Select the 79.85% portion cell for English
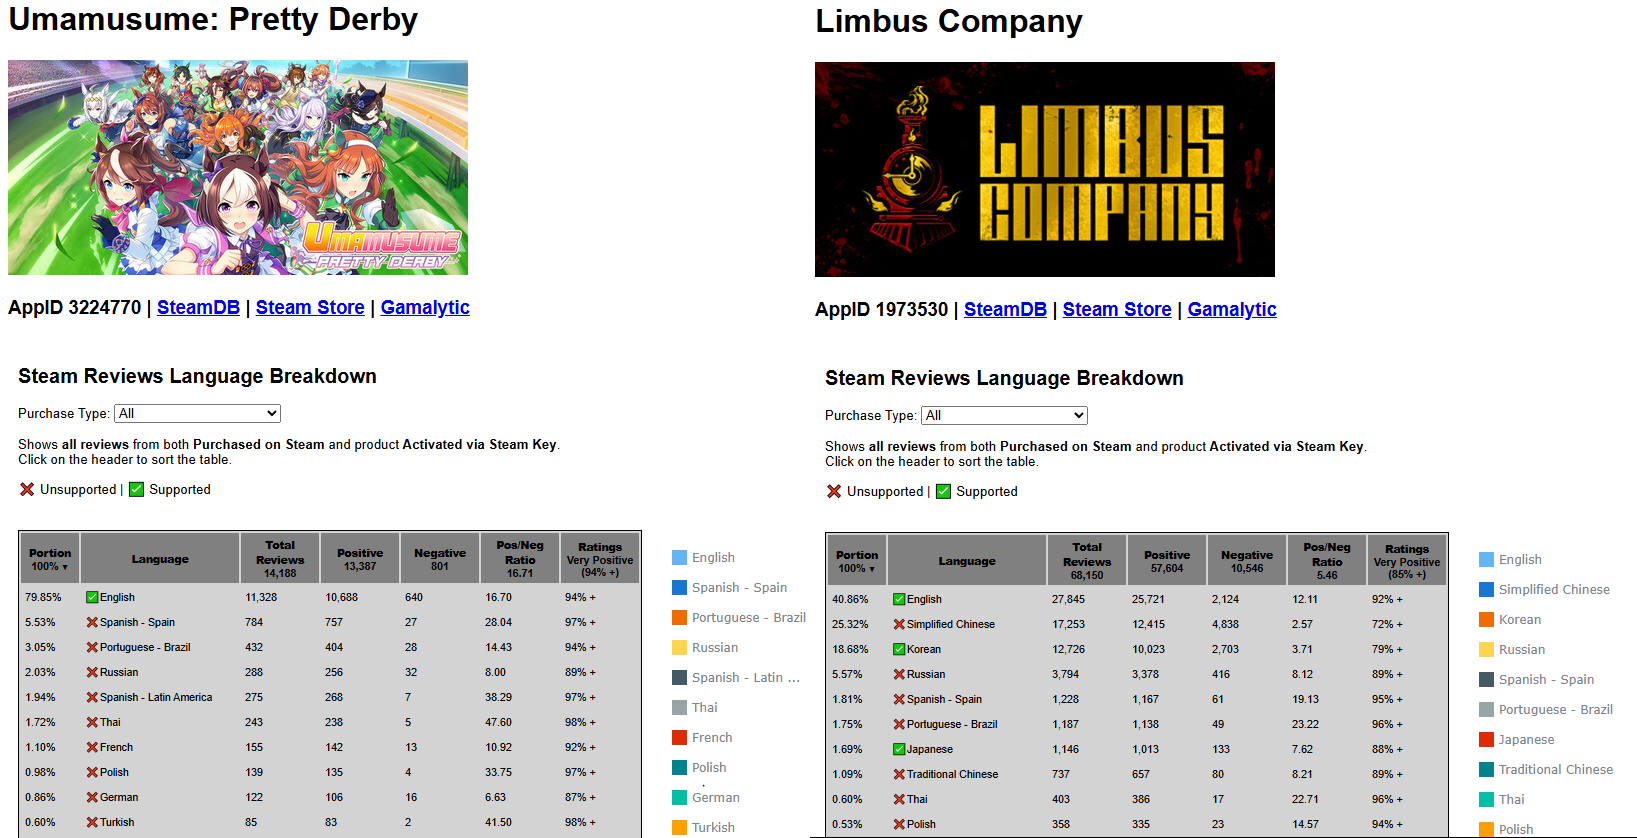1637x838 pixels. [x=50, y=597]
